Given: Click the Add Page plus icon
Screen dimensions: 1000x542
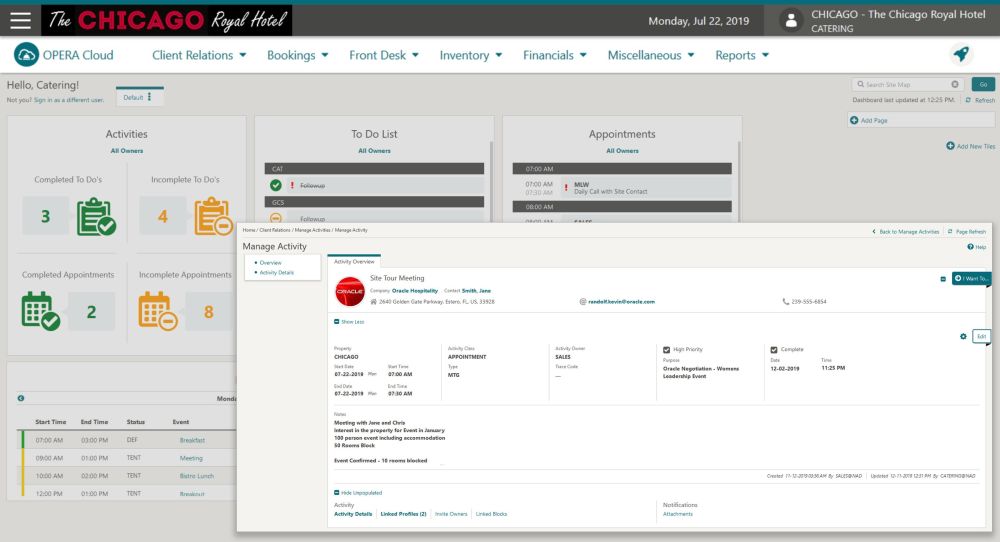Looking at the screenshot, I should 854,120.
